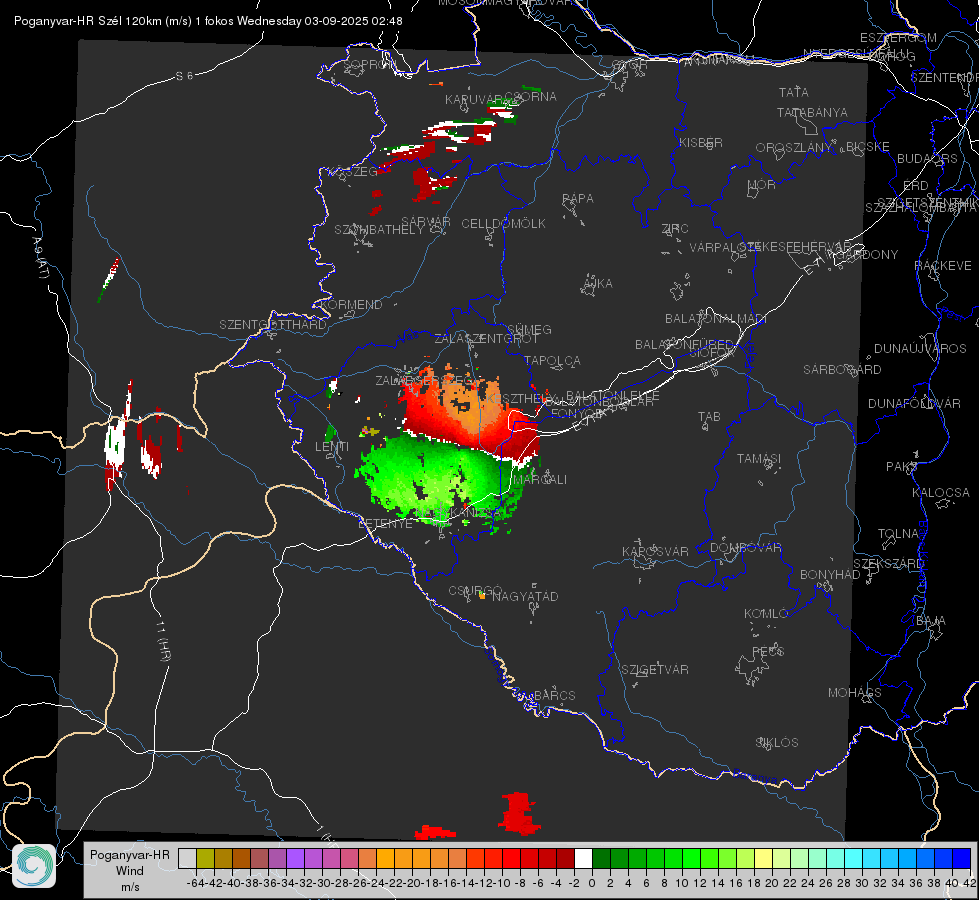Click the BARCS town label
The height and width of the screenshot is (900, 979).
tap(554, 695)
